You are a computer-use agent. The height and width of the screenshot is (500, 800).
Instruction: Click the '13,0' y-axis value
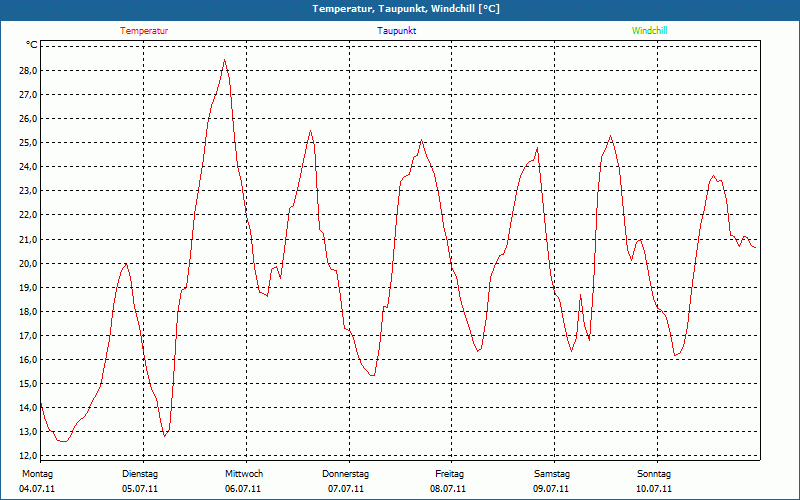(x=29, y=432)
